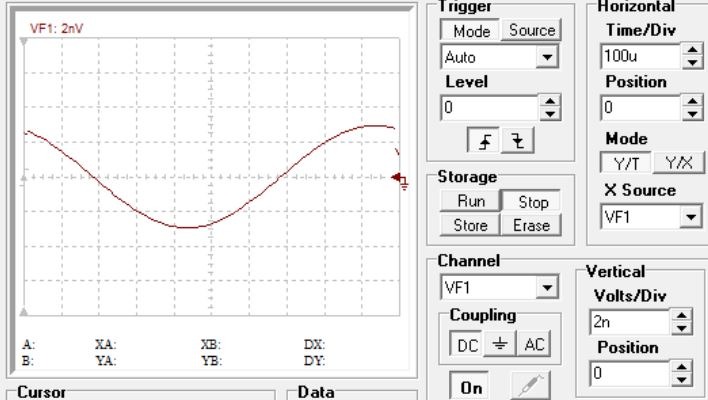The height and width of the screenshot is (400, 708).
Task: Click the top trigger position marker triangle
Action: (24, 42)
